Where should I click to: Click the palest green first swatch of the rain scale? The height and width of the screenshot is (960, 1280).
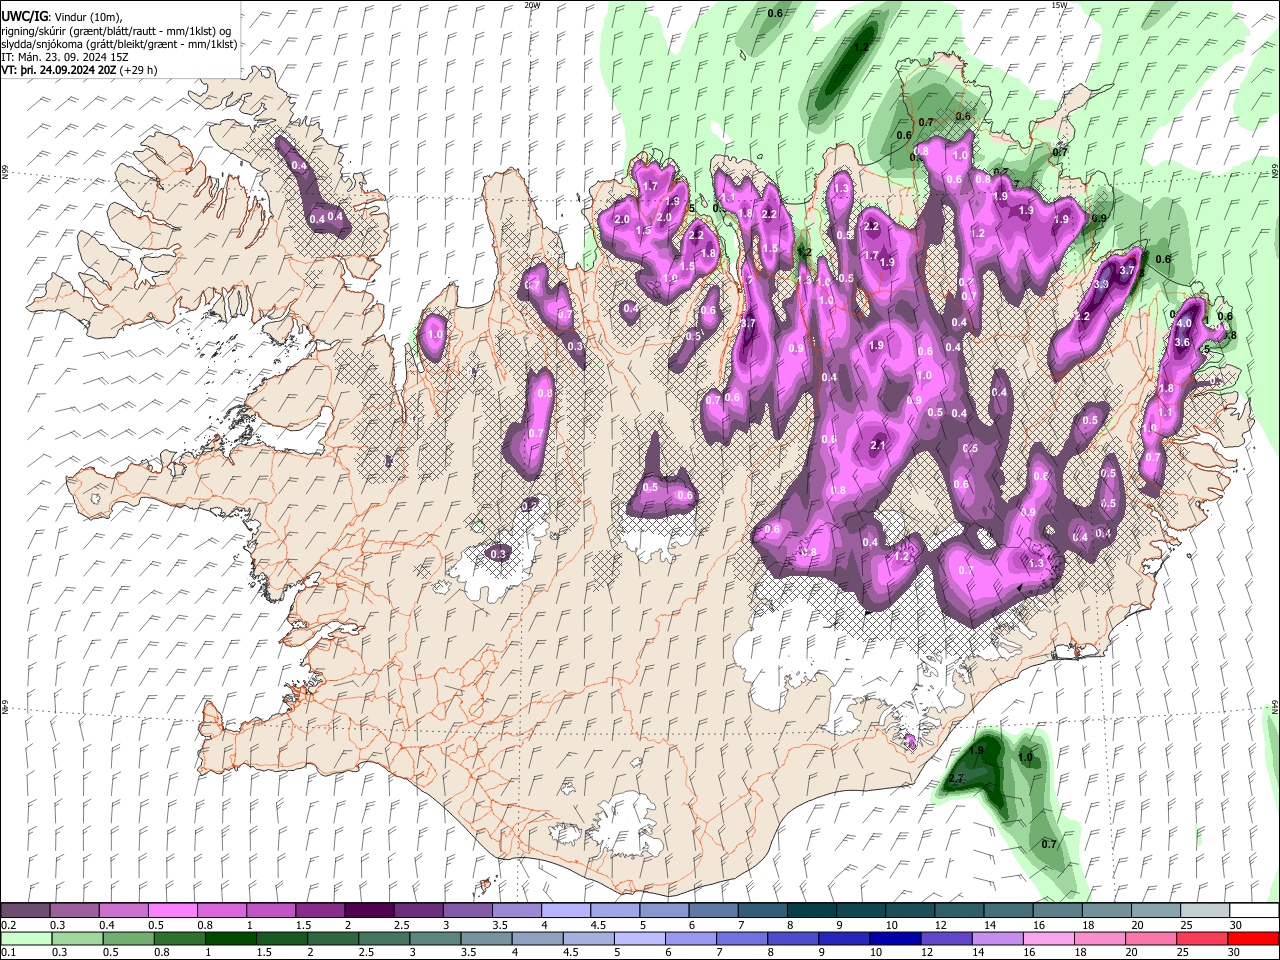(25, 938)
